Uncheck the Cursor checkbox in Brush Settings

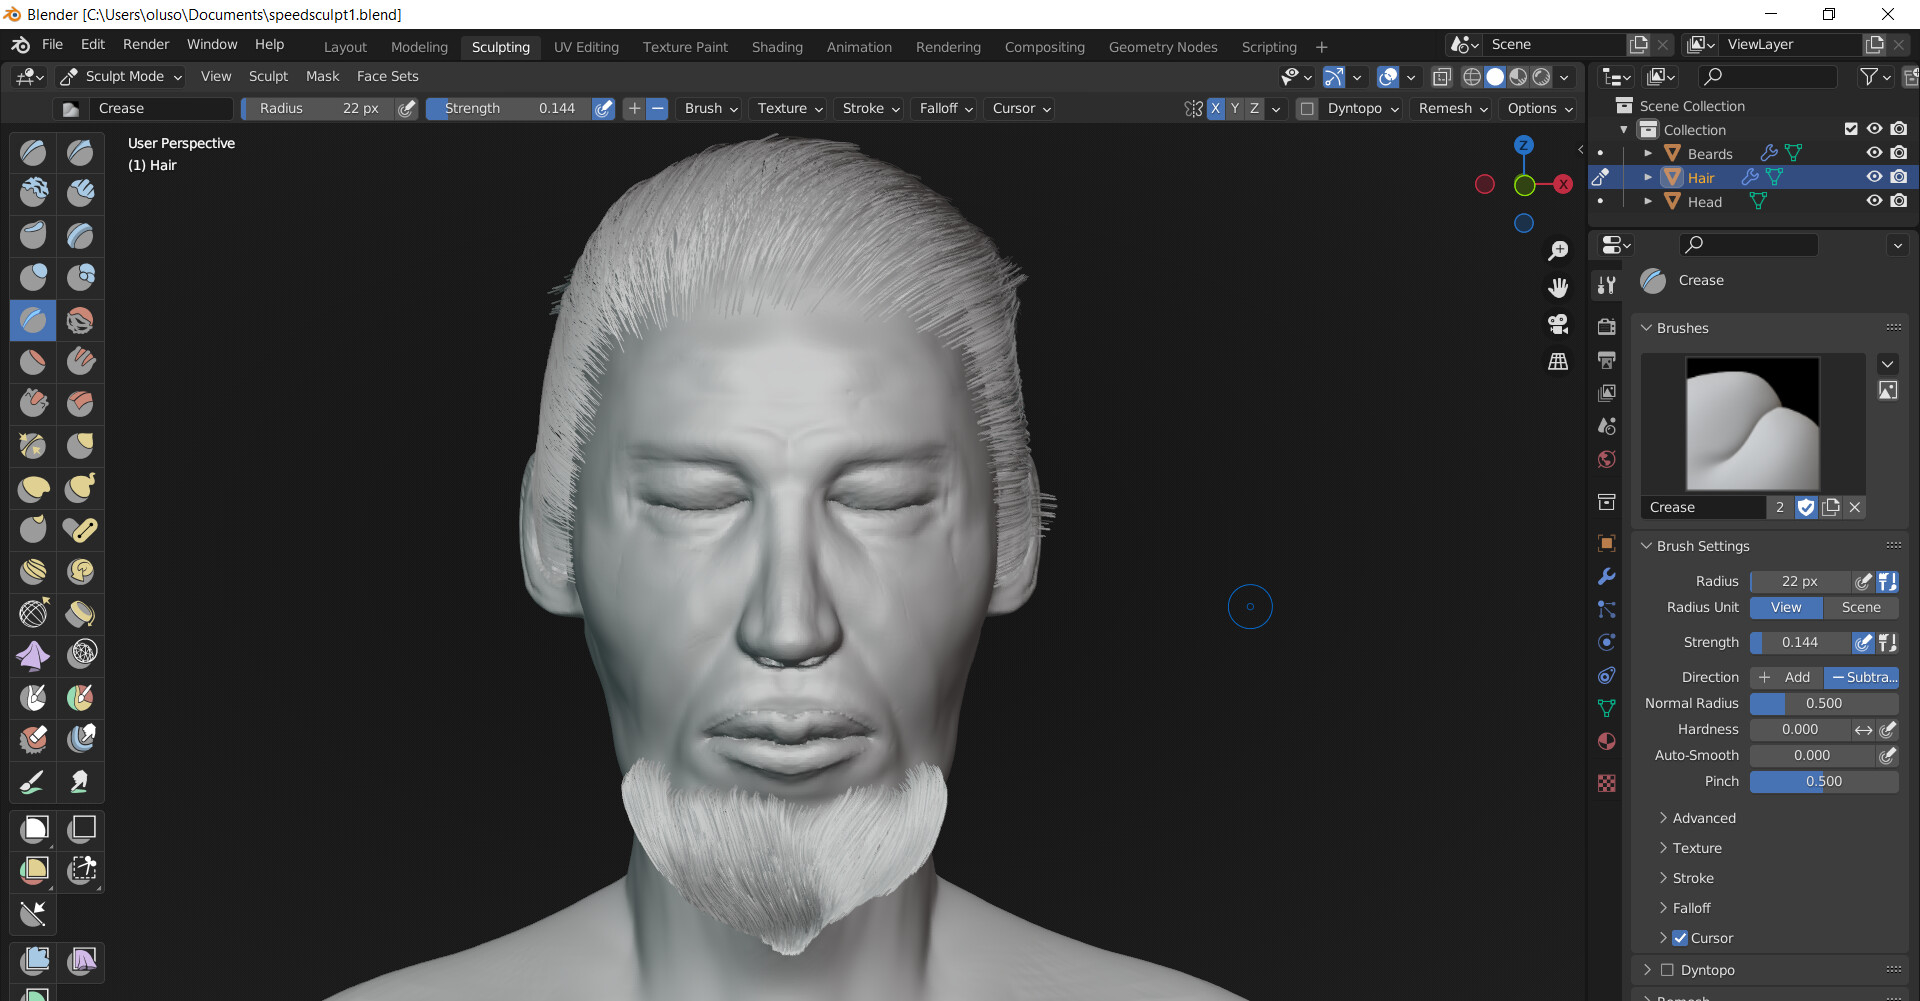point(1681,938)
